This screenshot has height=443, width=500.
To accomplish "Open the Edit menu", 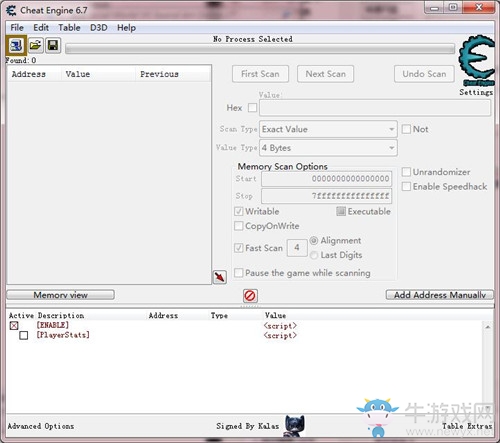I will click(x=41, y=28).
